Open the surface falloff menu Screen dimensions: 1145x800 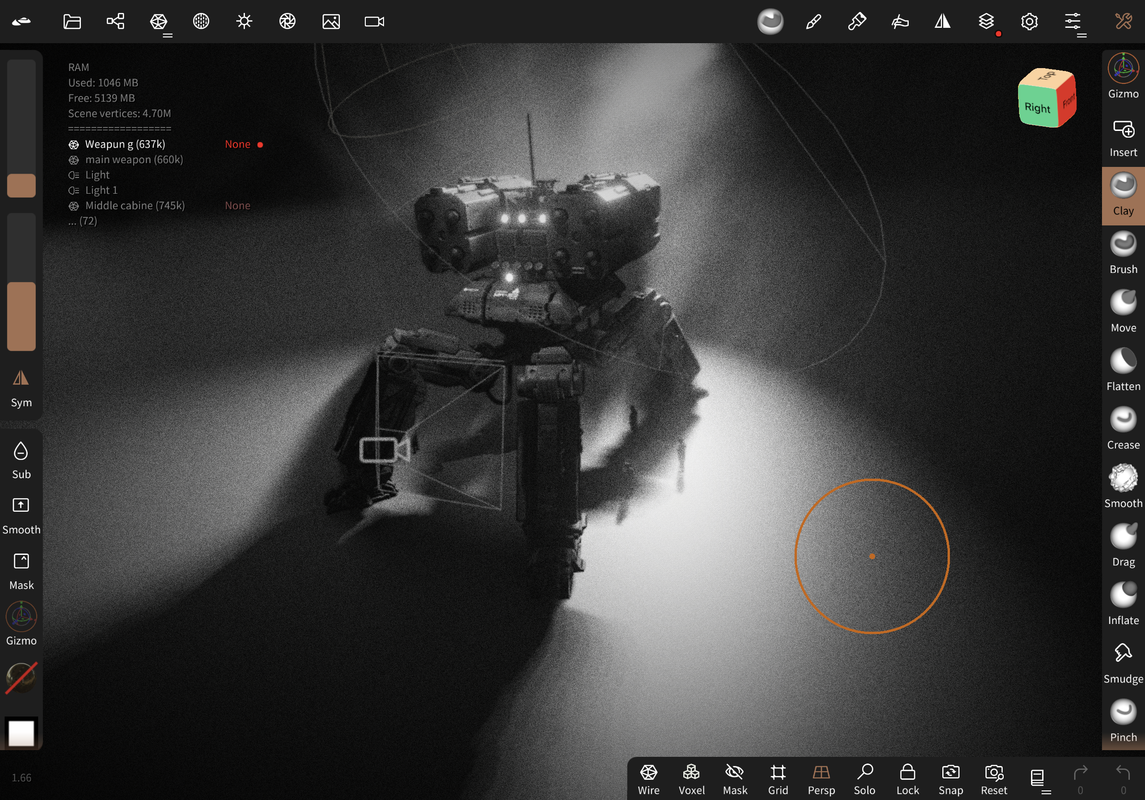click(x=900, y=21)
